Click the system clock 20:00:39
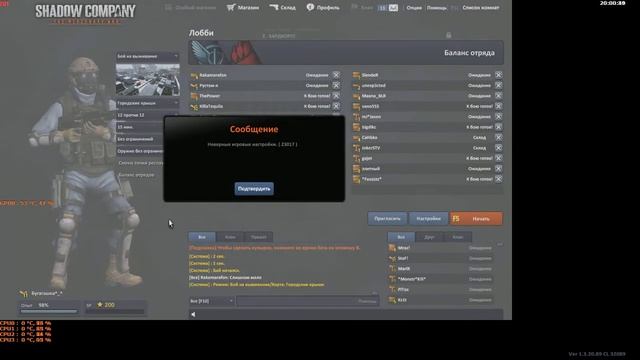The width and height of the screenshot is (640, 360). [612, 3]
